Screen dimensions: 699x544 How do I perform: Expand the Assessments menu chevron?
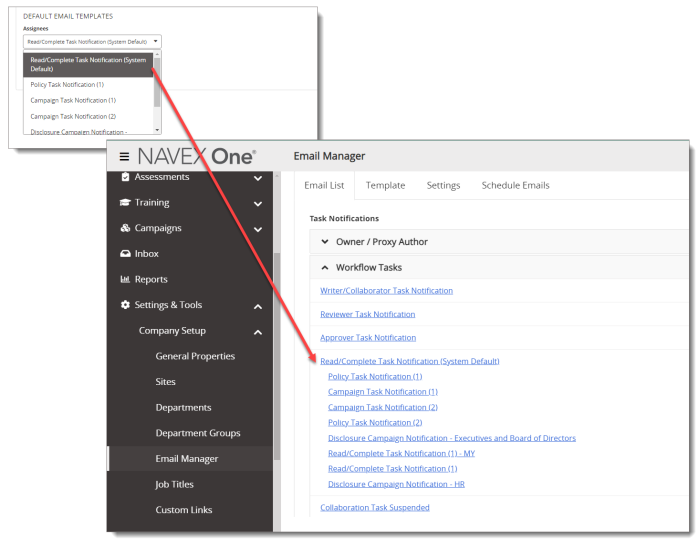pyautogui.click(x=258, y=178)
